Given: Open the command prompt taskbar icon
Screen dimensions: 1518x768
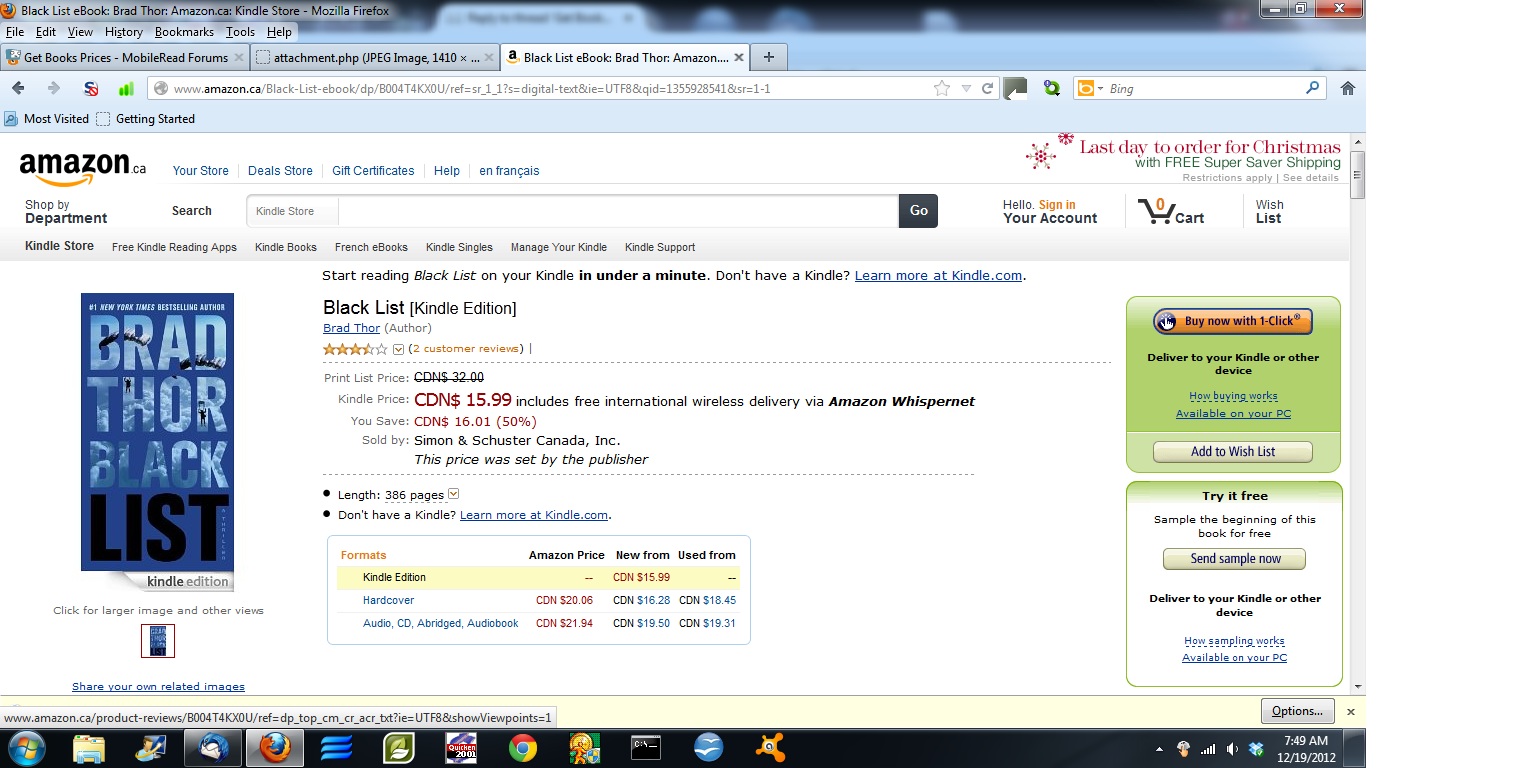Looking at the screenshot, I should pyautogui.click(x=646, y=748).
